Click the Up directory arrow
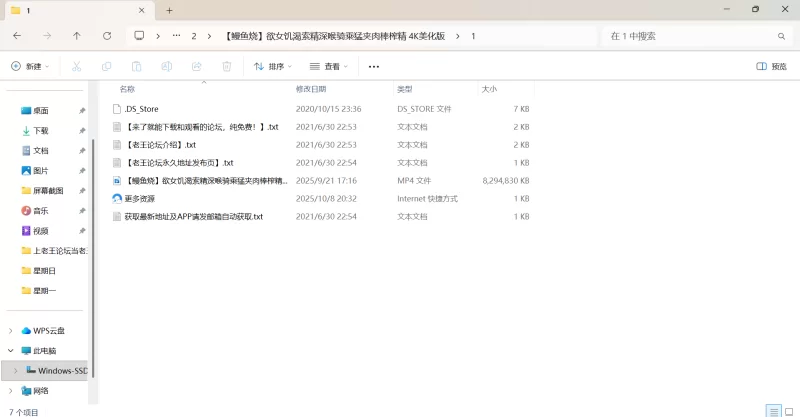800x417 pixels. click(x=77, y=35)
